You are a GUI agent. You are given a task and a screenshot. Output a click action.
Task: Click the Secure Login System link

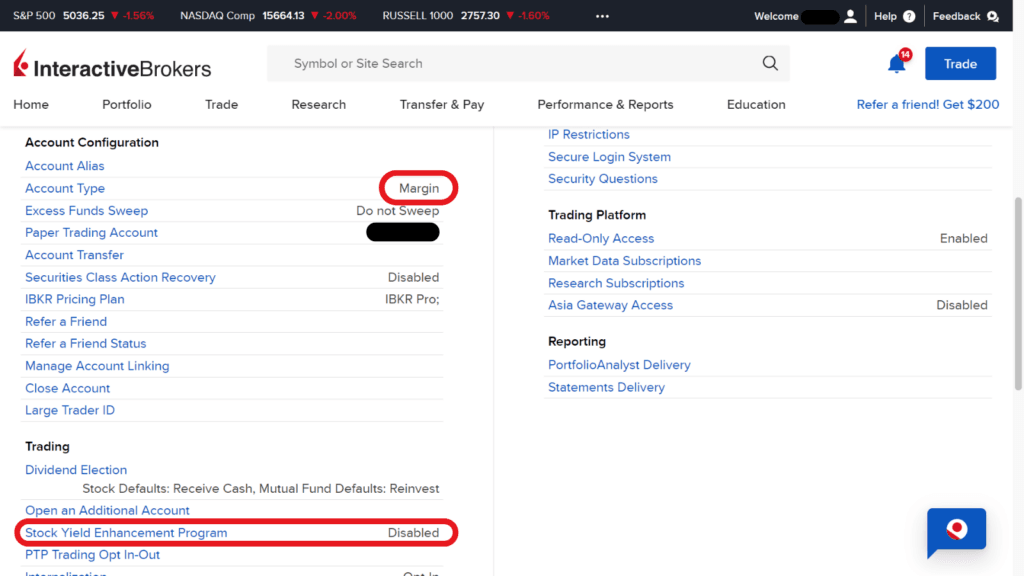[x=609, y=157]
